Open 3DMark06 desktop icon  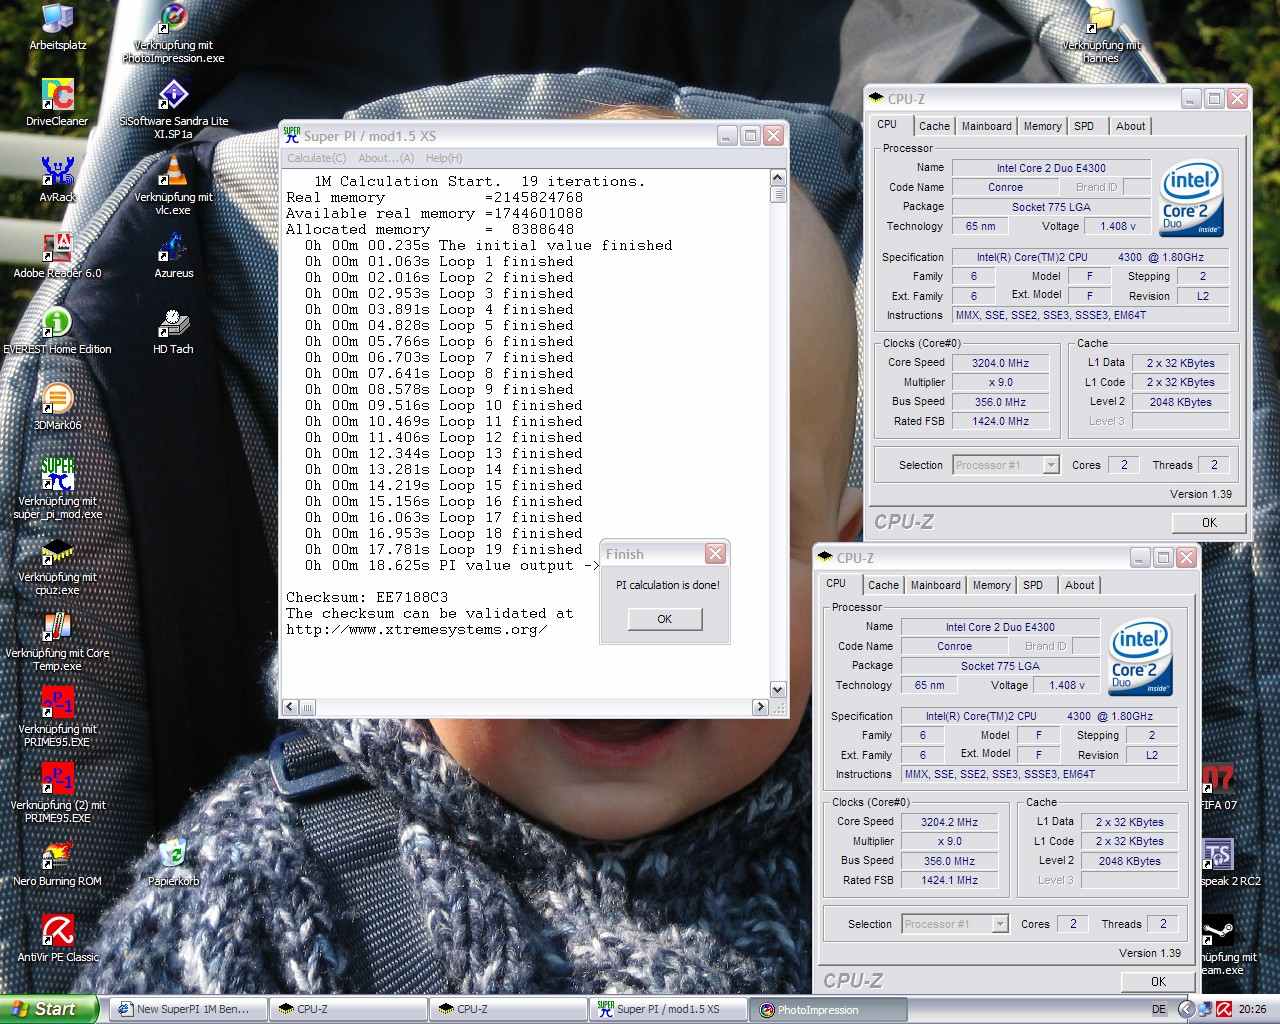(57, 407)
